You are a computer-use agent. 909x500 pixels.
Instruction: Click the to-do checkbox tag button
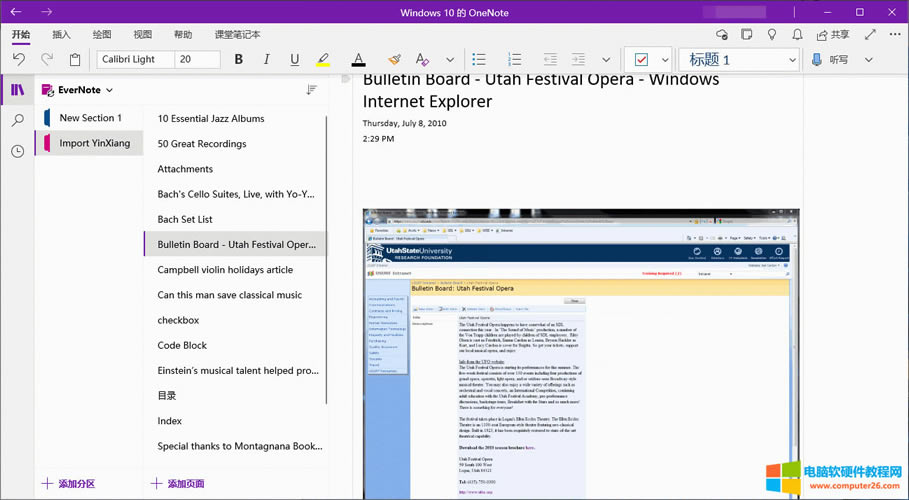pos(641,60)
